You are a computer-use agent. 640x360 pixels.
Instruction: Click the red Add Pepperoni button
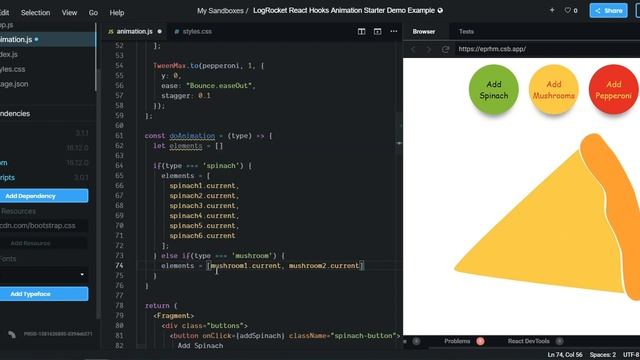pyautogui.click(x=613, y=89)
